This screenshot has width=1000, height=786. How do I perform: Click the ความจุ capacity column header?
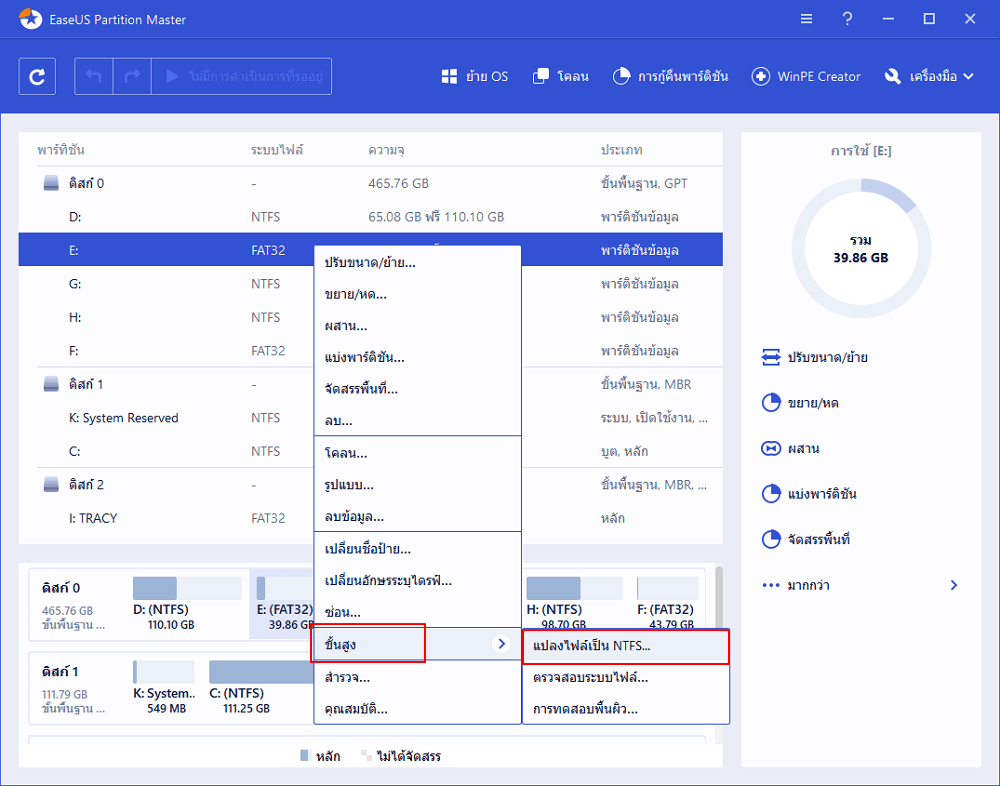click(386, 150)
